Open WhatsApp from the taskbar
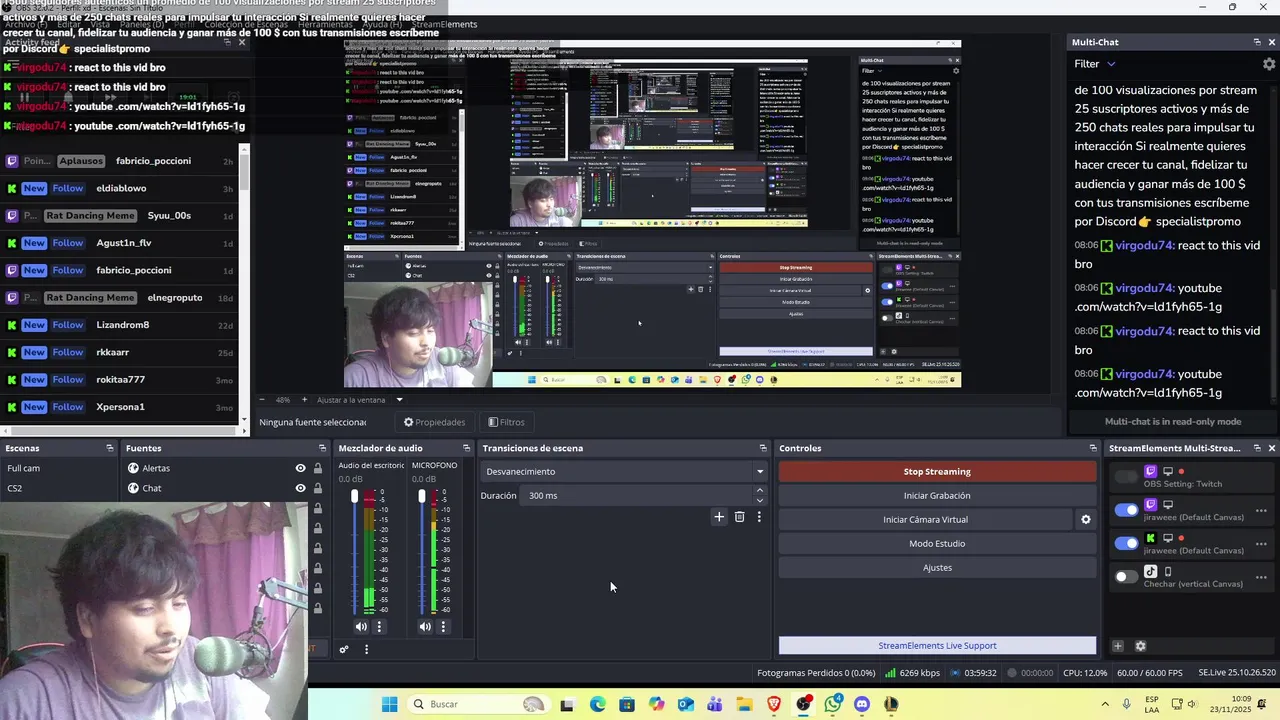The height and width of the screenshot is (720, 1280). click(x=833, y=704)
